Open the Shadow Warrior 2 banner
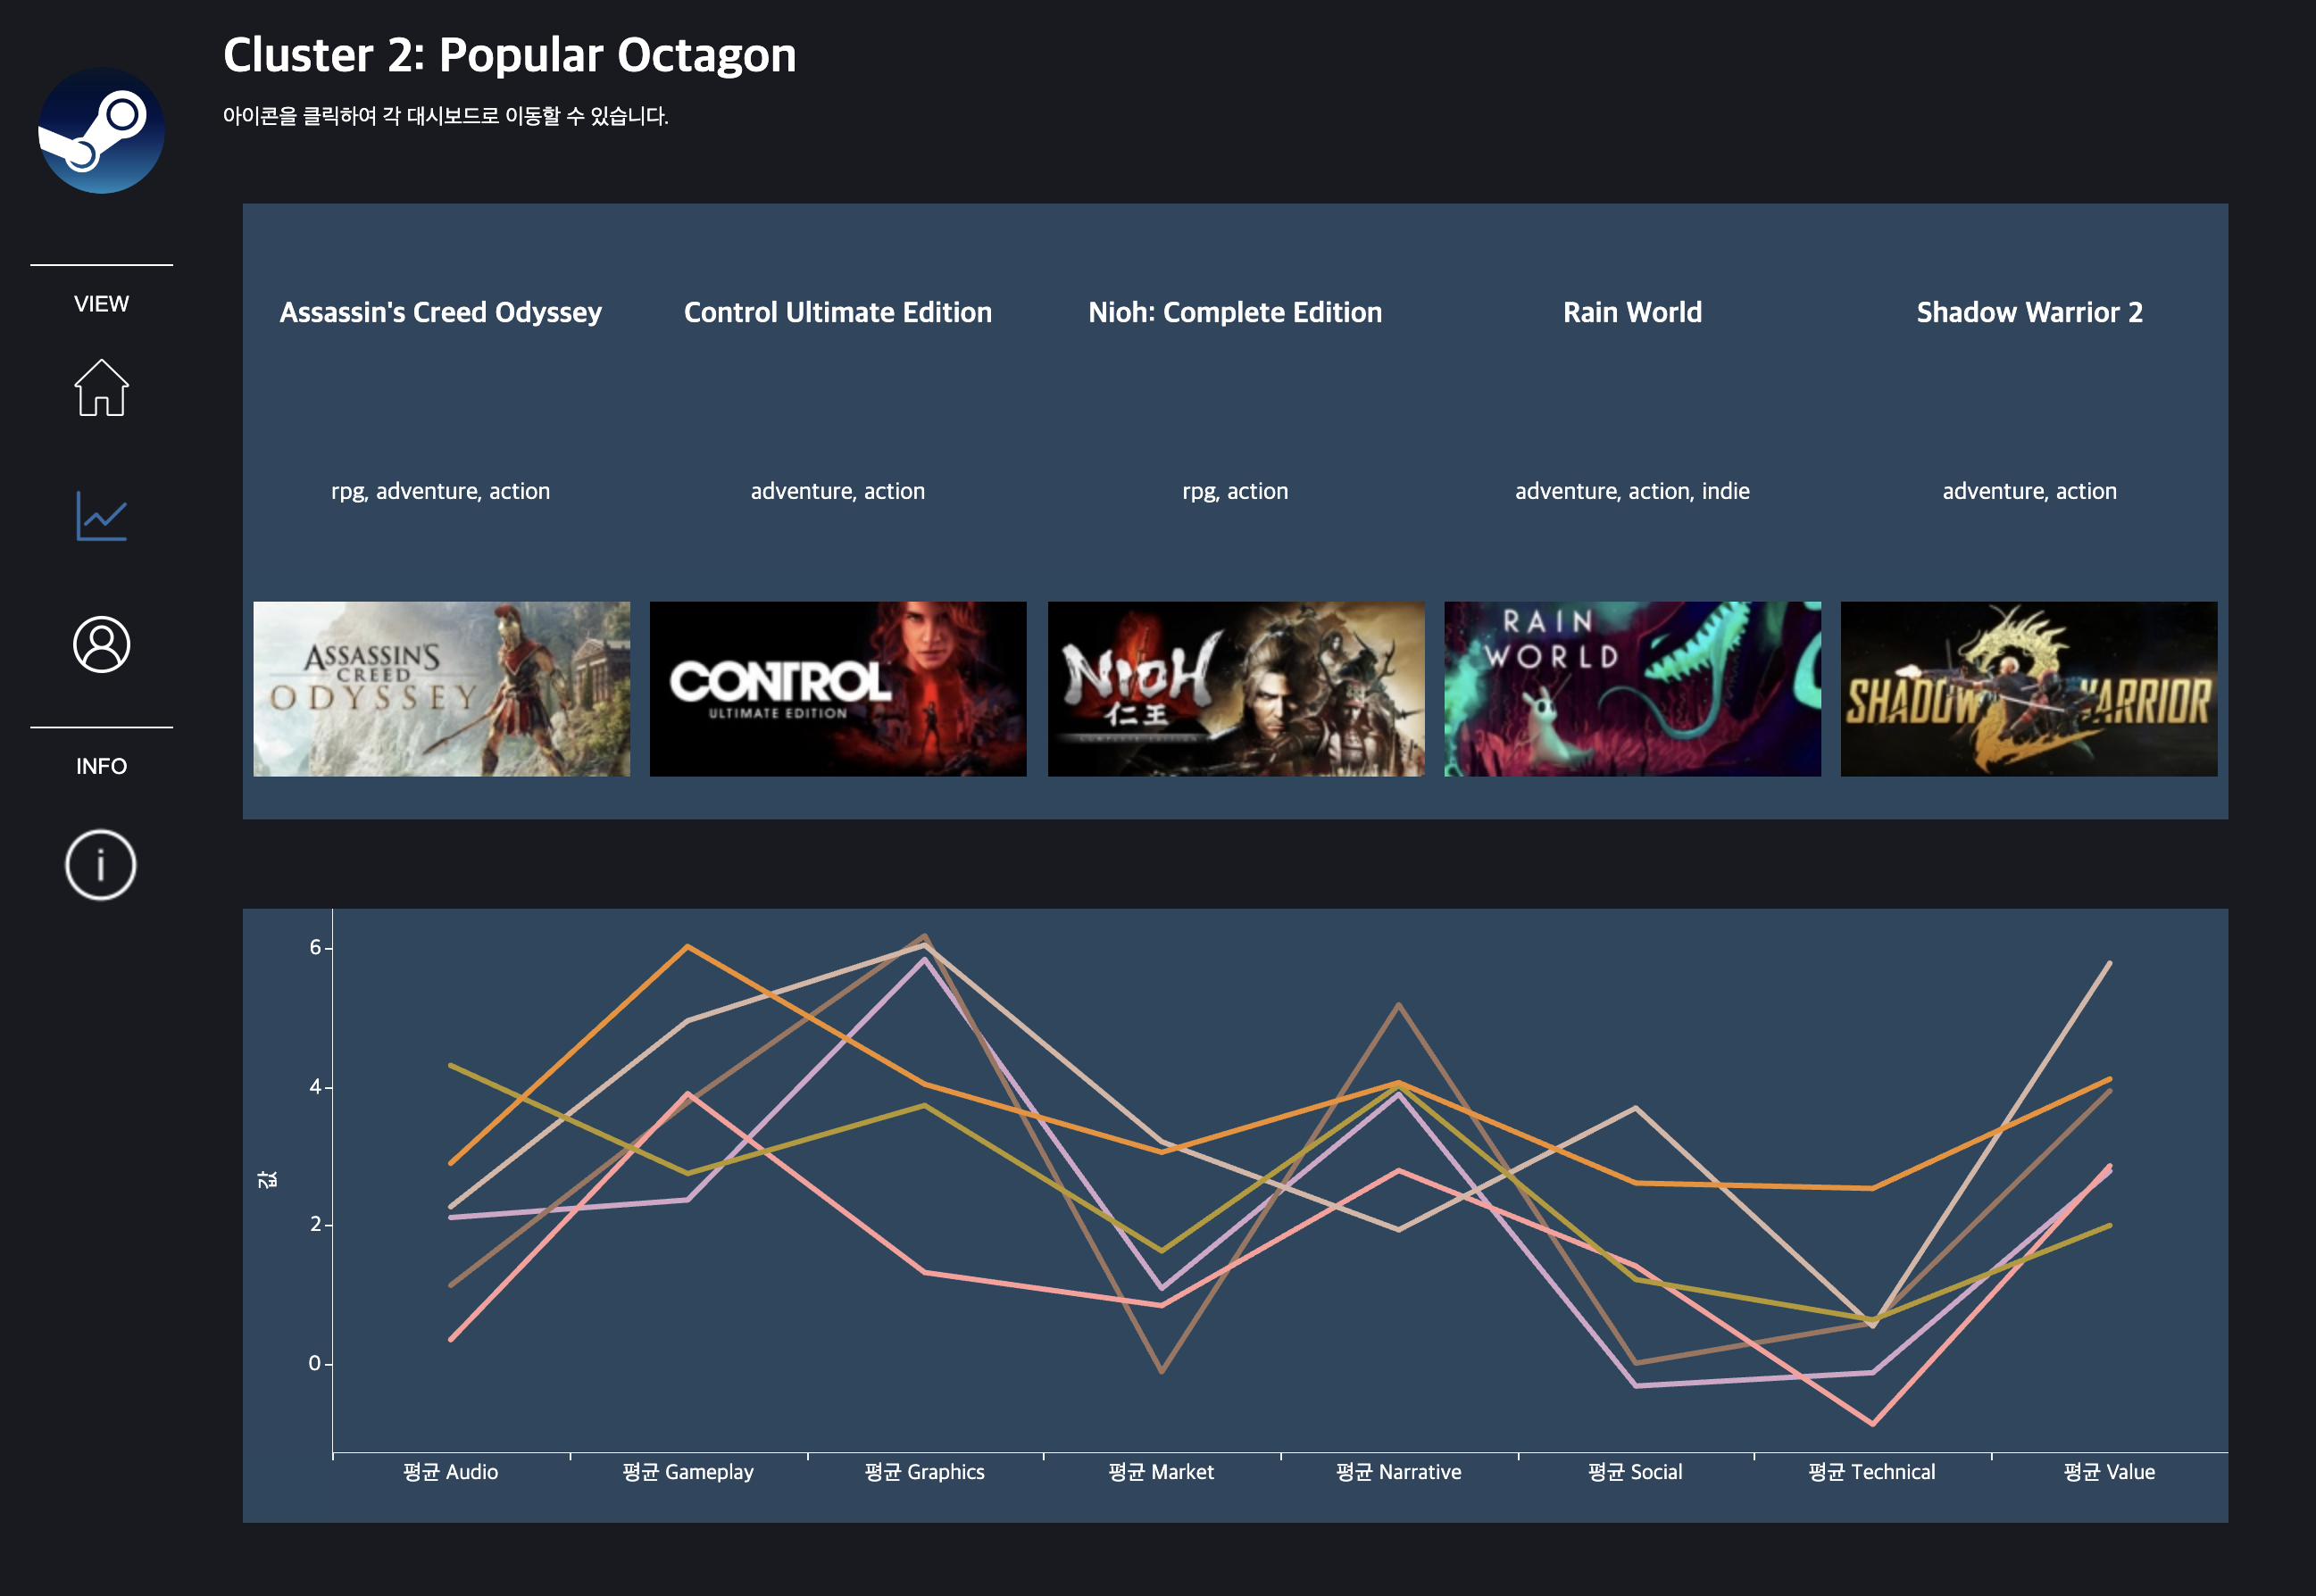The height and width of the screenshot is (1596, 2316). (2028, 688)
